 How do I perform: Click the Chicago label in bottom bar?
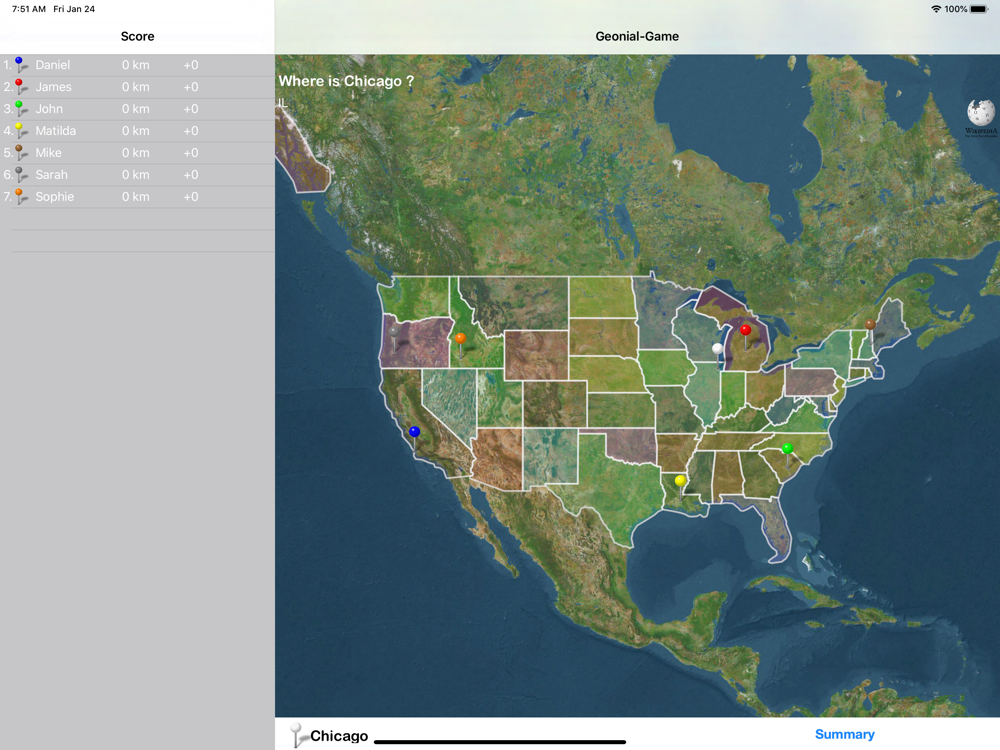click(339, 736)
